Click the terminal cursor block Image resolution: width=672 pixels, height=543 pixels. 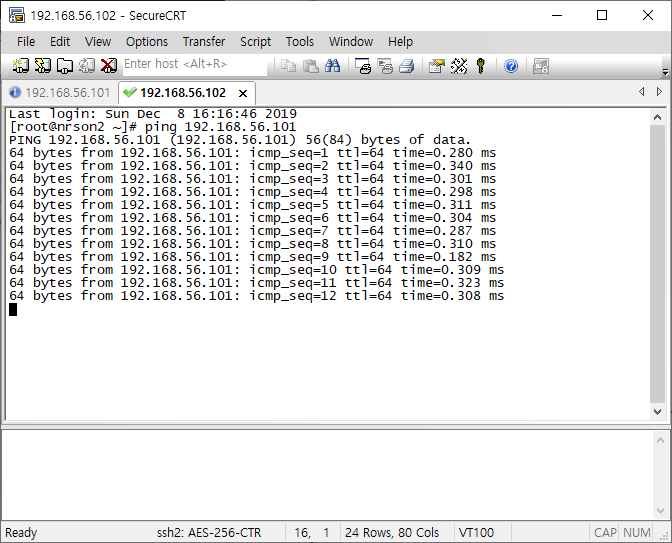click(13, 309)
